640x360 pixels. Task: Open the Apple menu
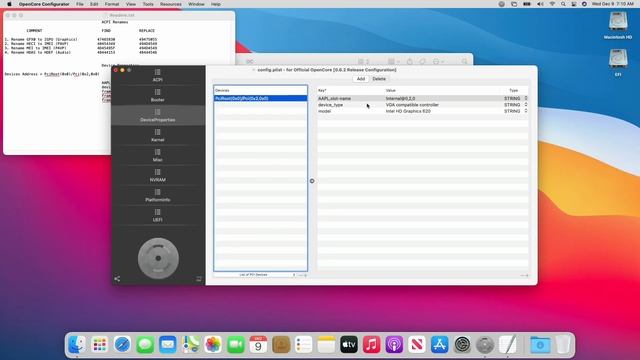(9, 4)
